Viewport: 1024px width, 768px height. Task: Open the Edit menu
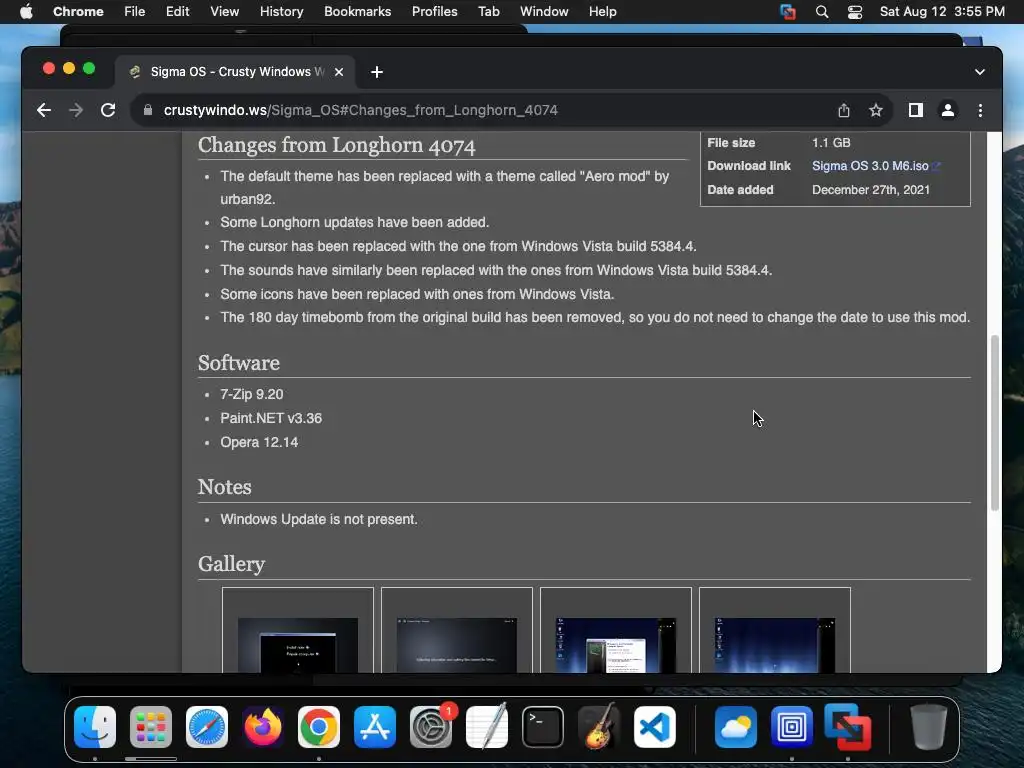click(177, 12)
